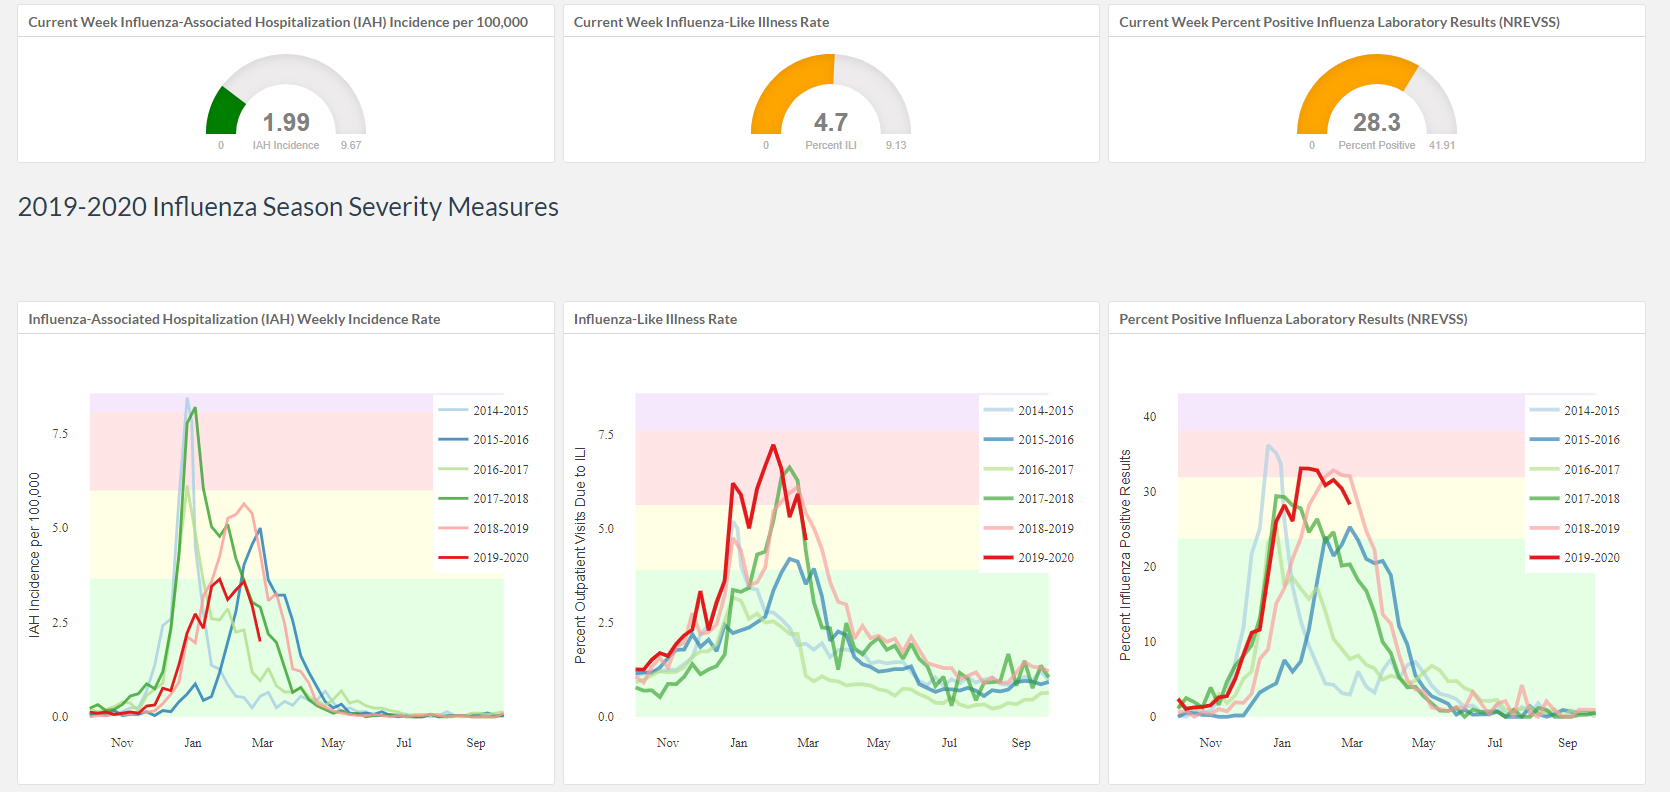Click 2015-2016 legend entry in Percent Positive NREVSS chart
The width and height of the screenshot is (1670, 792).
coord(1575,440)
